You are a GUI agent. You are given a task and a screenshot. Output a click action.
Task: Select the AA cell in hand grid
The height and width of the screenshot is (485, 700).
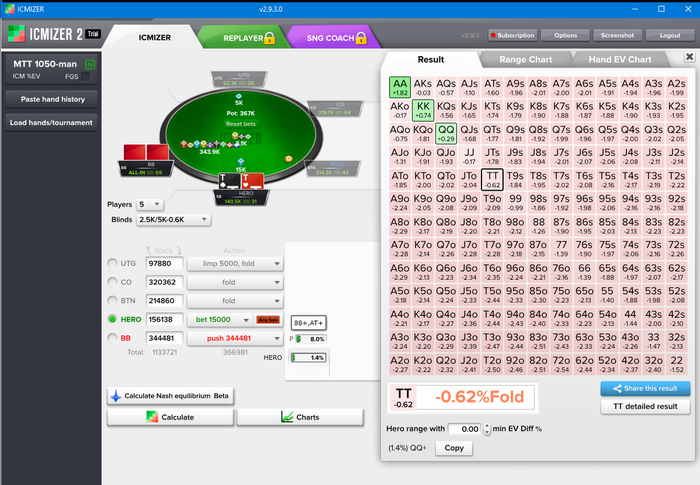(400, 87)
